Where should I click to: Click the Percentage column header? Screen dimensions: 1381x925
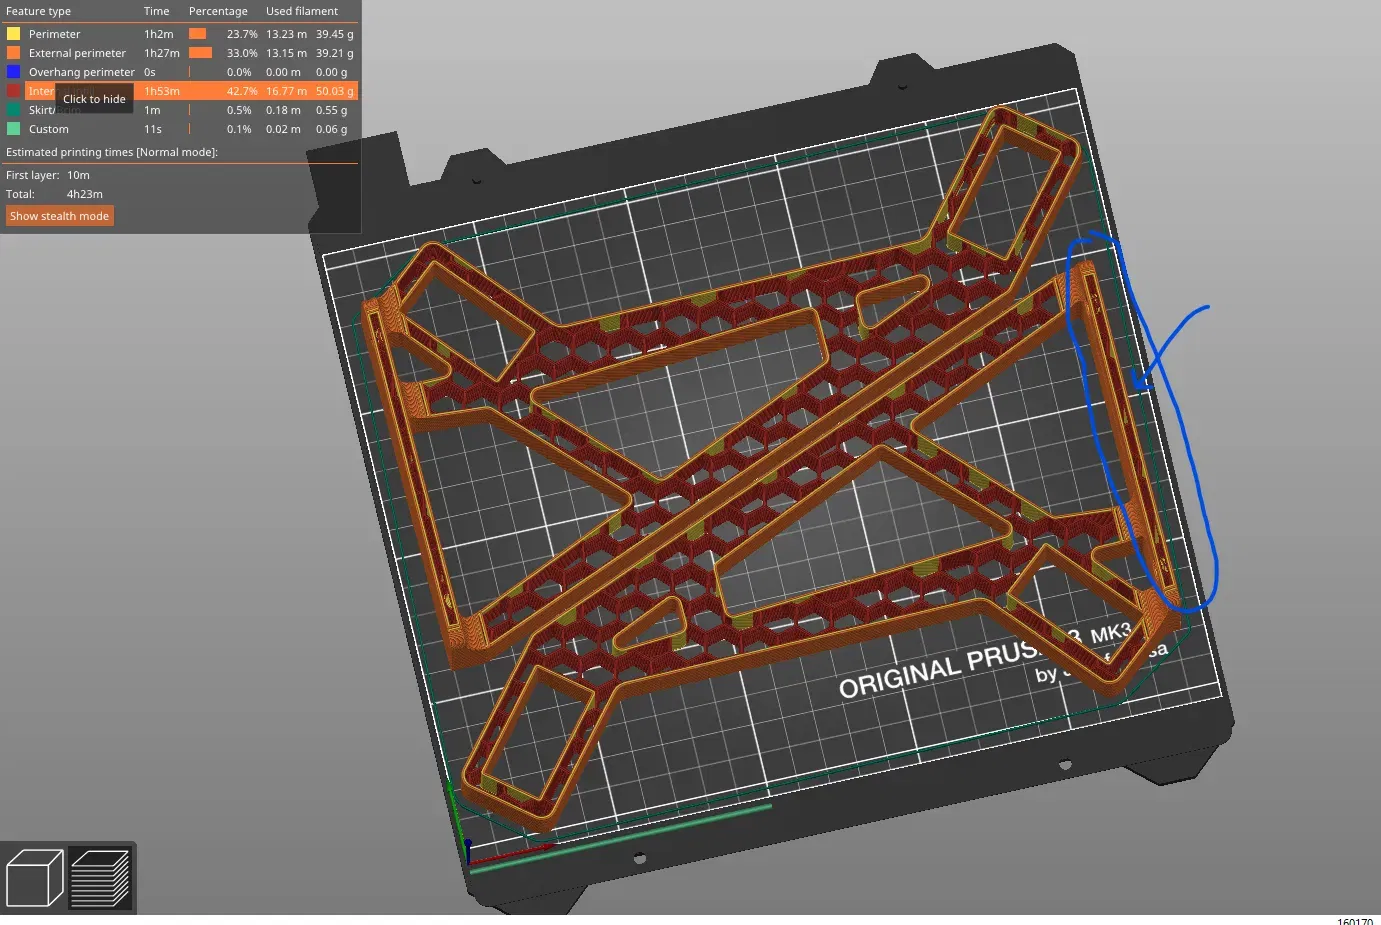(x=218, y=11)
